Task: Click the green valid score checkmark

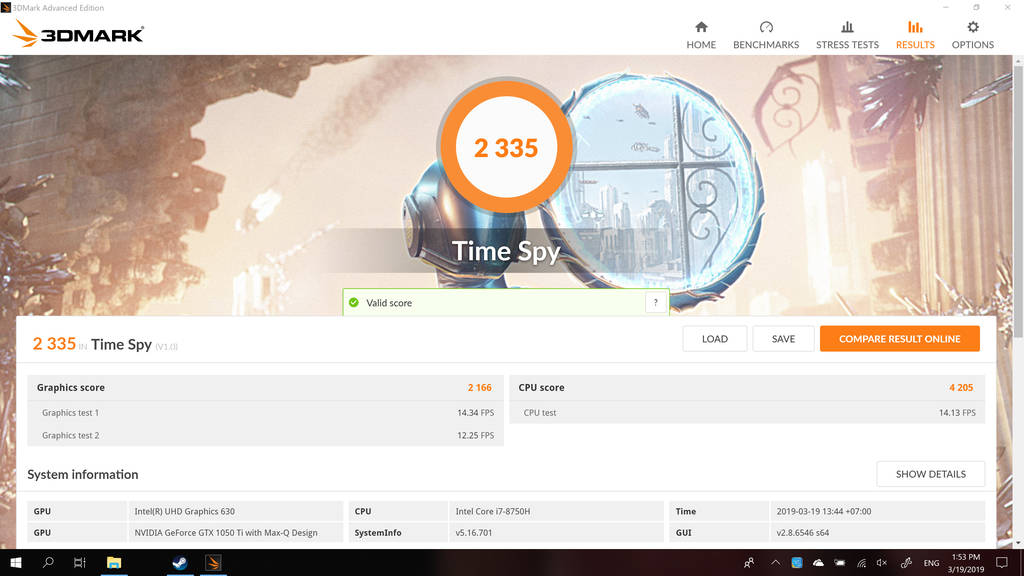Action: tap(353, 303)
